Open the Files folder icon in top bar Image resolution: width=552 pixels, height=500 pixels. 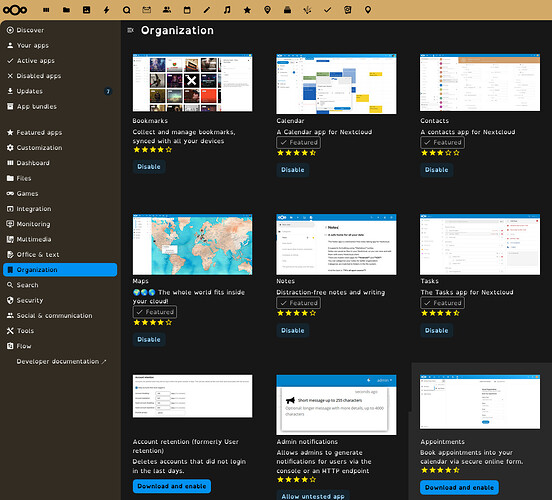pos(66,10)
